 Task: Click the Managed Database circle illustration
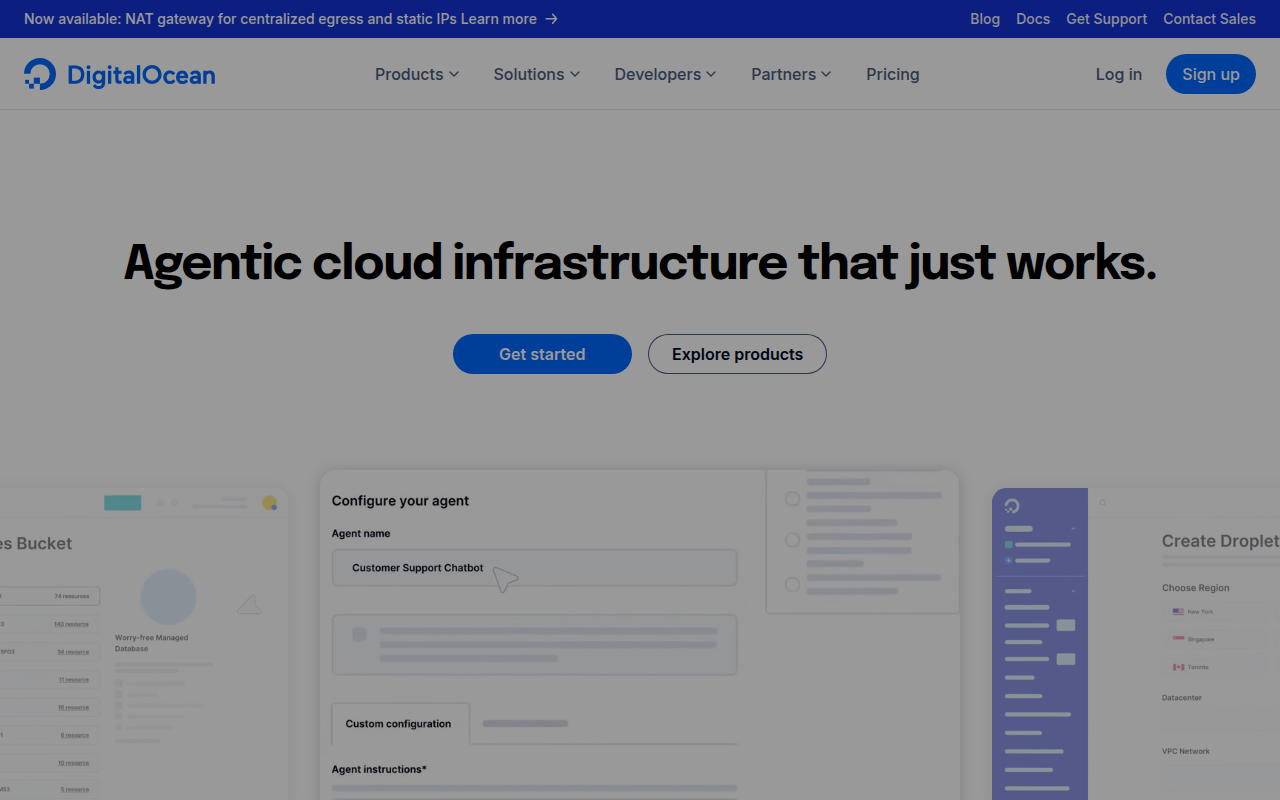tap(168, 596)
